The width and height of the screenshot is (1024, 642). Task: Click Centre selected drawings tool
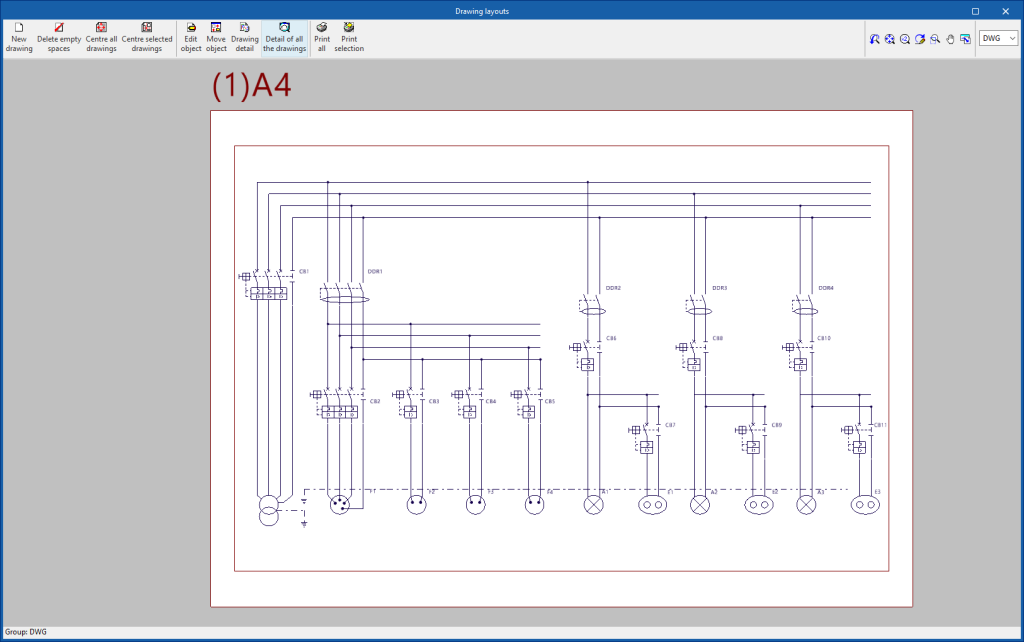[147, 36]
